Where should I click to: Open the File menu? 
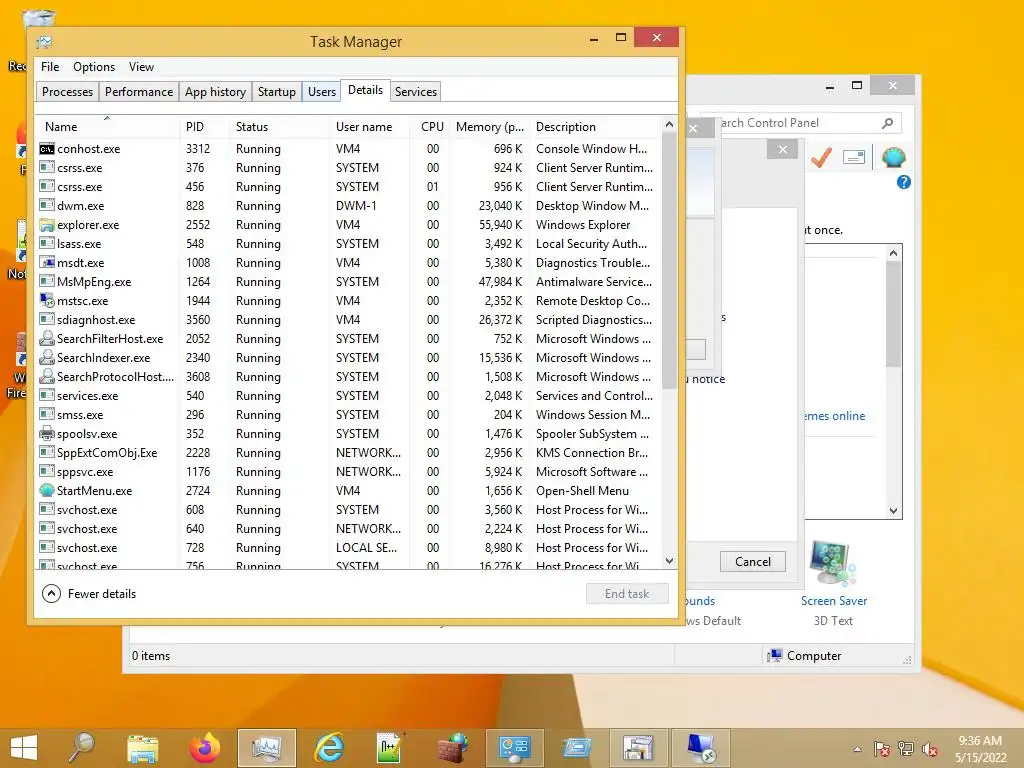(50, 67)
